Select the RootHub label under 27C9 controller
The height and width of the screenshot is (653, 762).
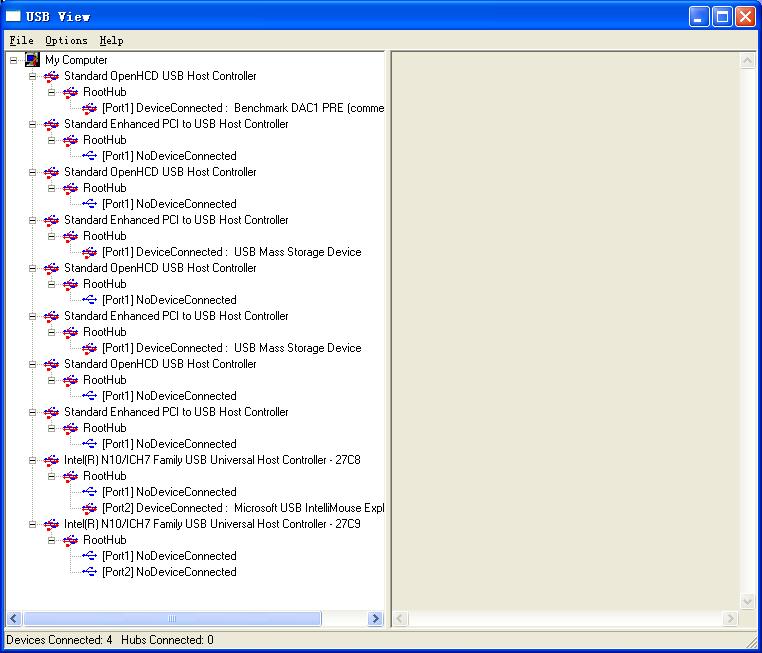(x=104, y=540)
